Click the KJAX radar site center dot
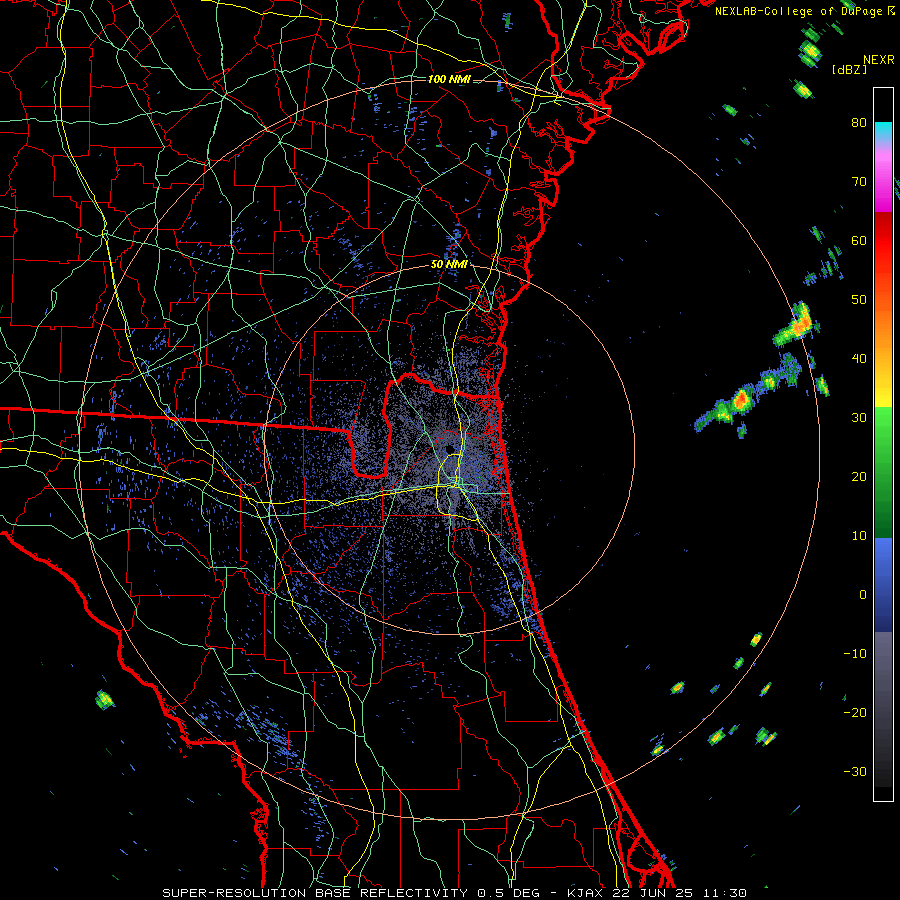This screenshot has width=900, height=900. tap(449, 448)
